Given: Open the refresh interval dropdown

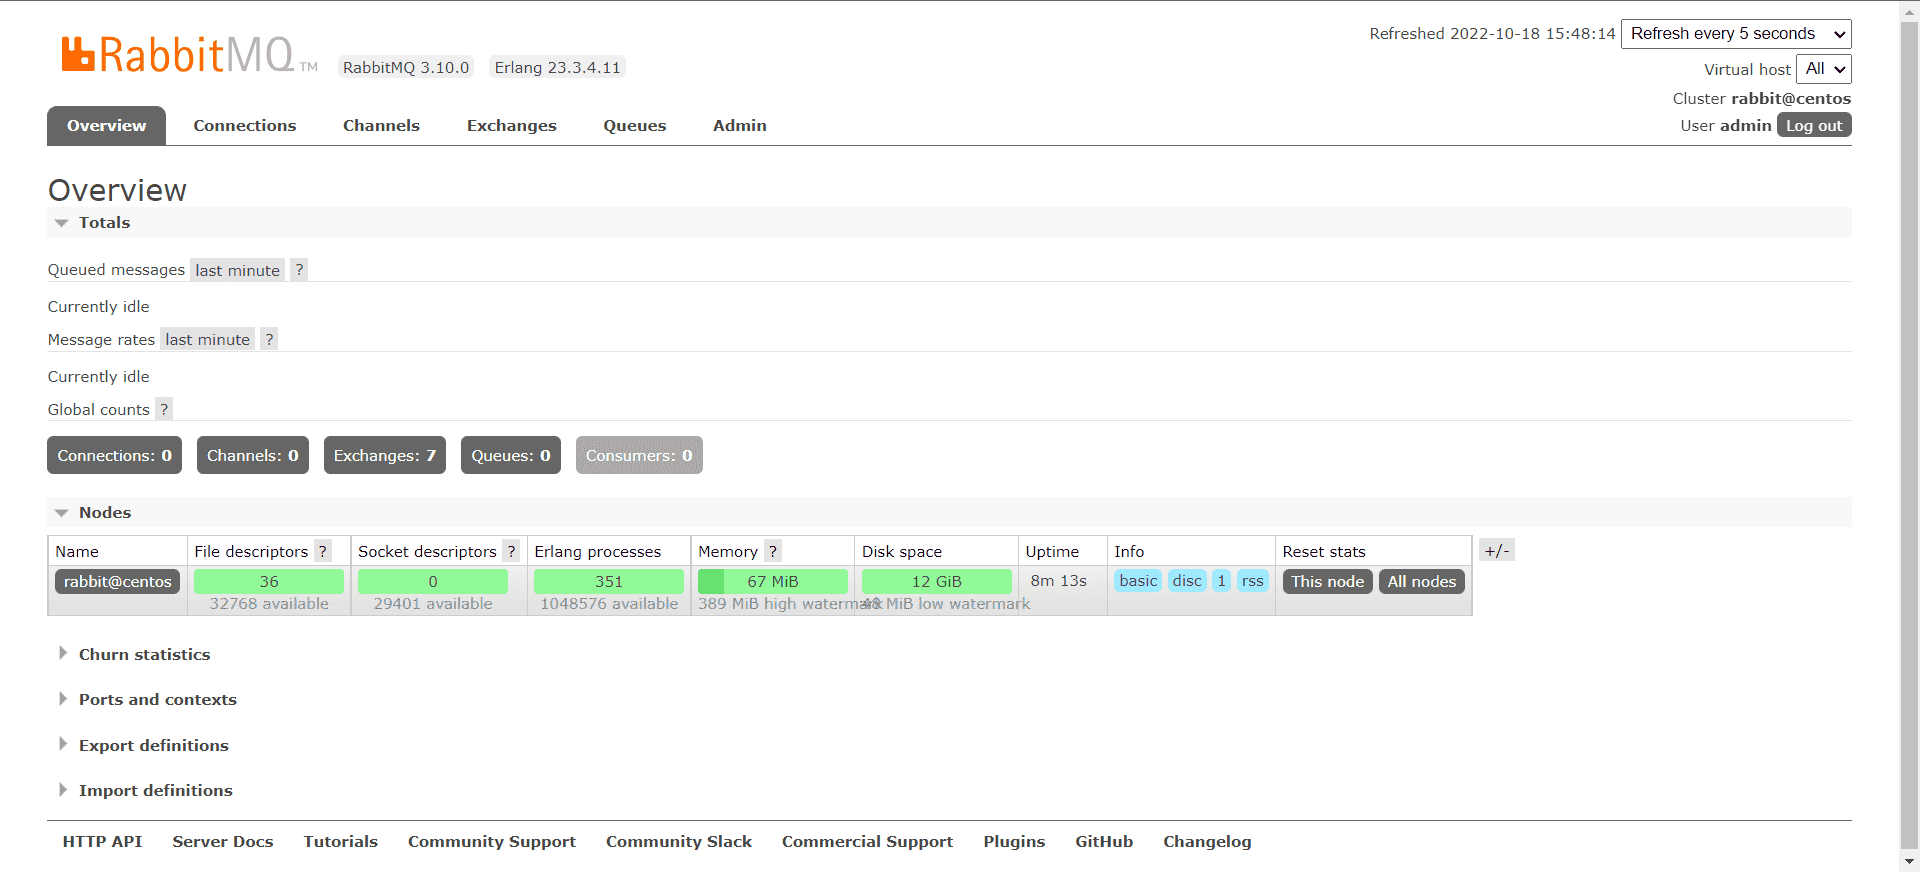Looking at the screenshot, I should pos(1735,34).
